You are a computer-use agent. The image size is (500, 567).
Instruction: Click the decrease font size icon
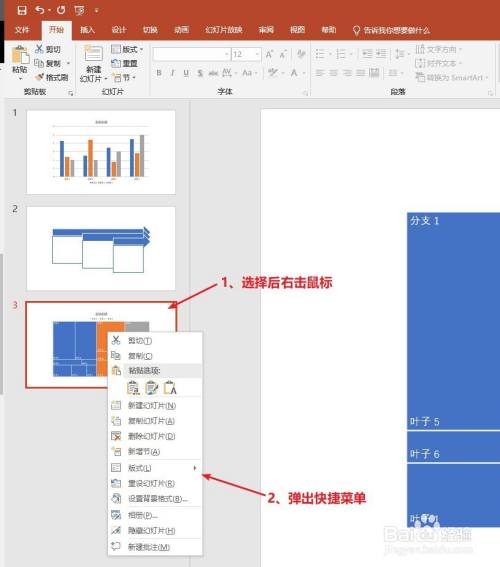[283, 54]
